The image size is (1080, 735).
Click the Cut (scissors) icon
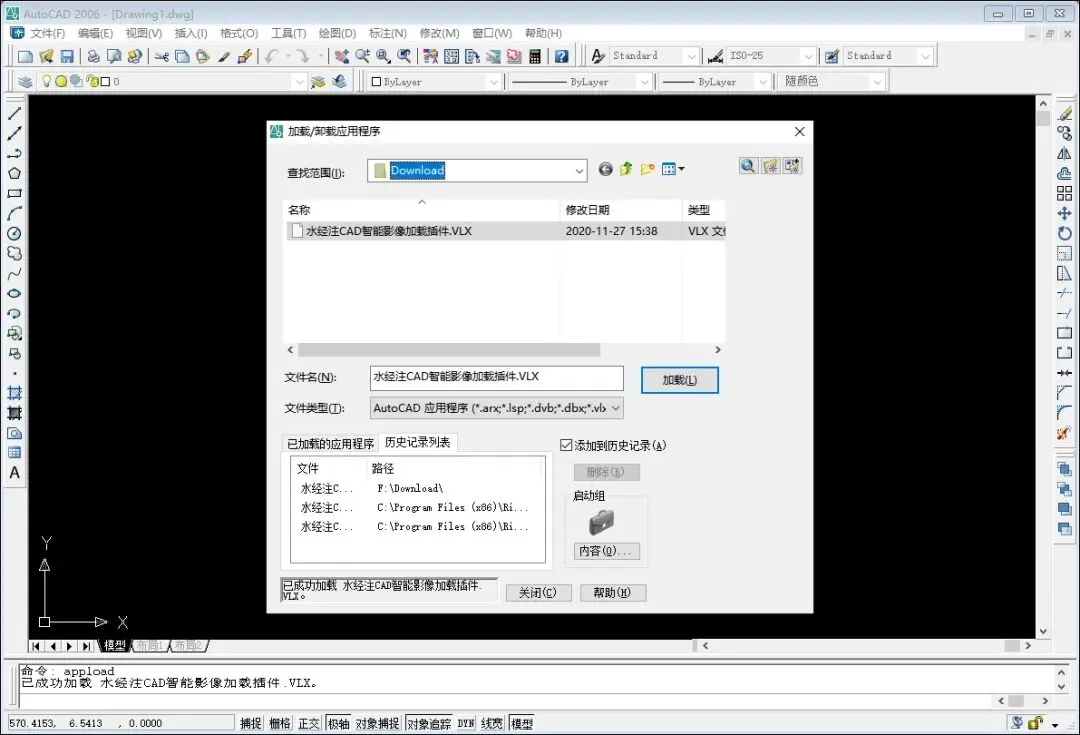pos(162,56)
